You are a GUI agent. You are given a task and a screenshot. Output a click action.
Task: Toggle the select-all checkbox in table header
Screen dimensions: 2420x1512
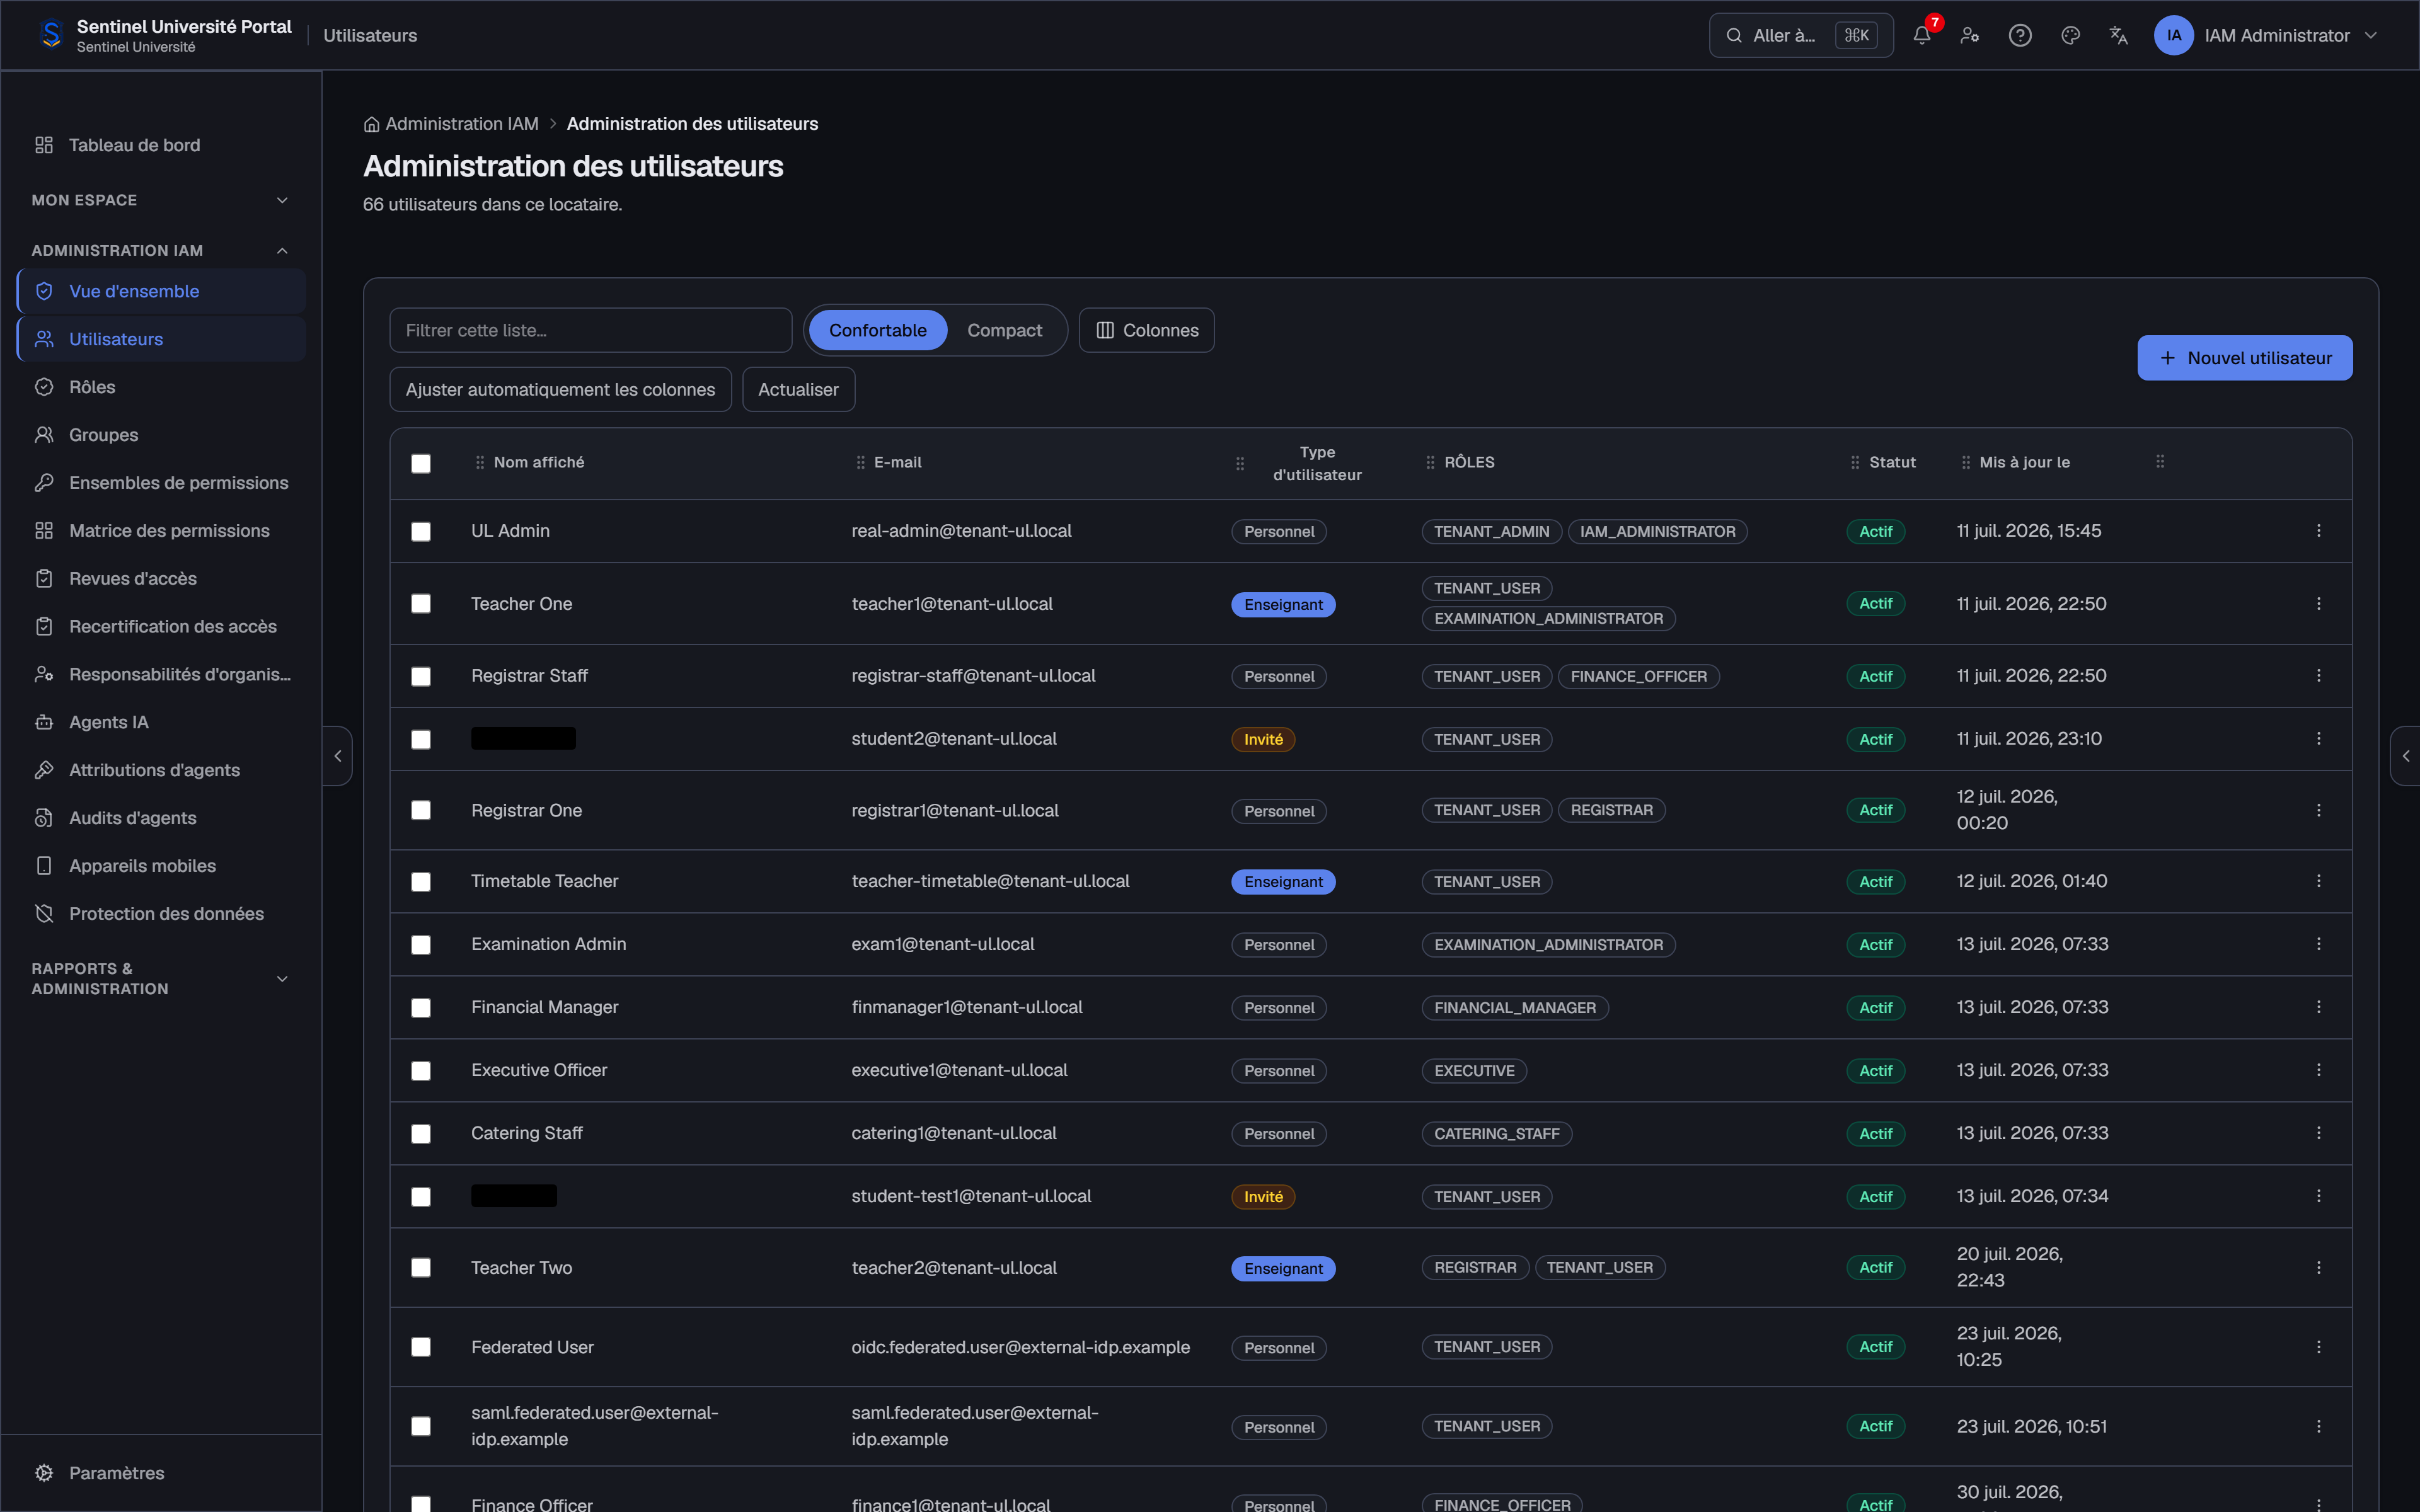(421, 463)
